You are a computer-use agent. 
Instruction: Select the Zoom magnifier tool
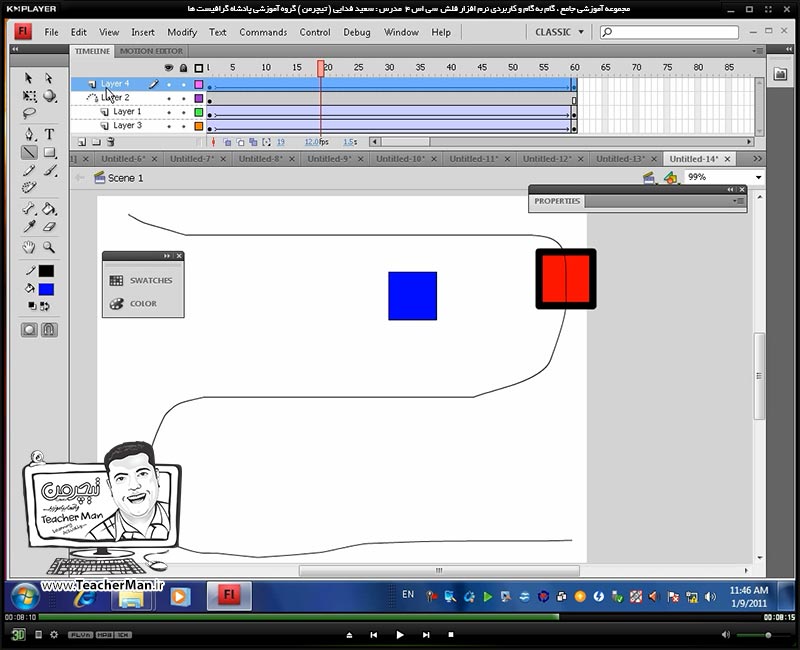coord(49,247)
